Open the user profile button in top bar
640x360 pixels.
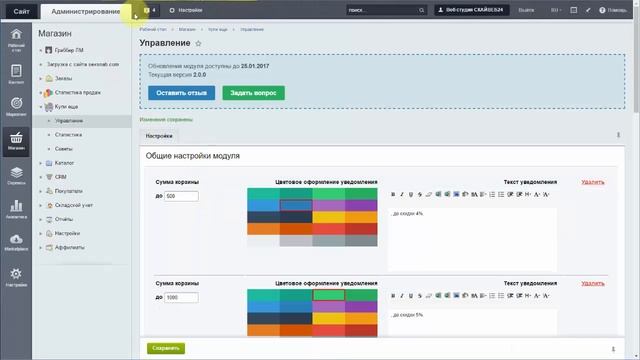471,10
